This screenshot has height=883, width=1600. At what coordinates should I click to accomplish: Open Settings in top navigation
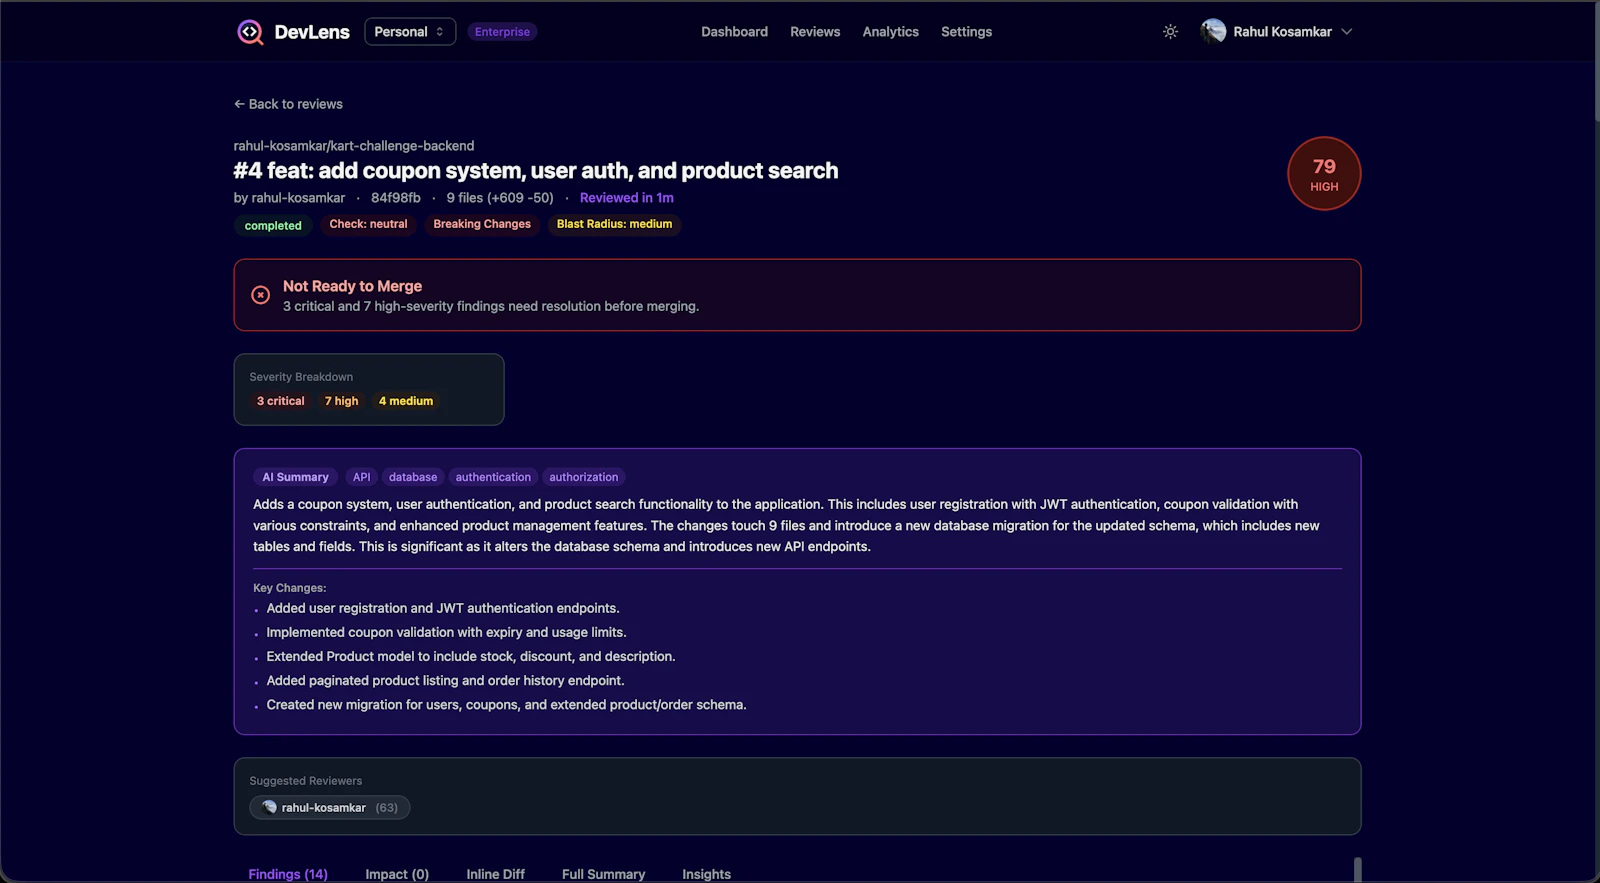(x=966, y=32)
